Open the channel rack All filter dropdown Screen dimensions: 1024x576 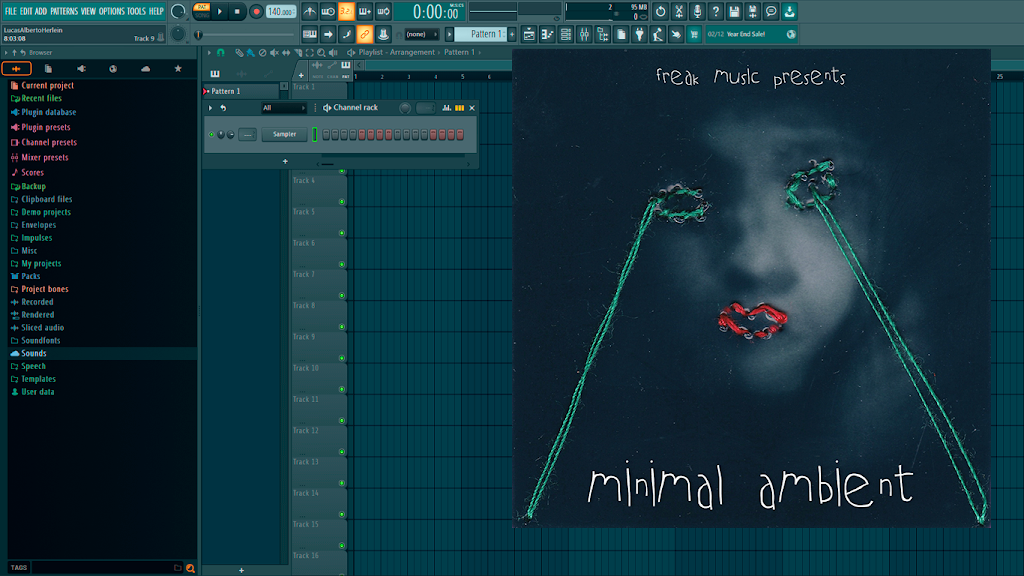click(283, 108)
